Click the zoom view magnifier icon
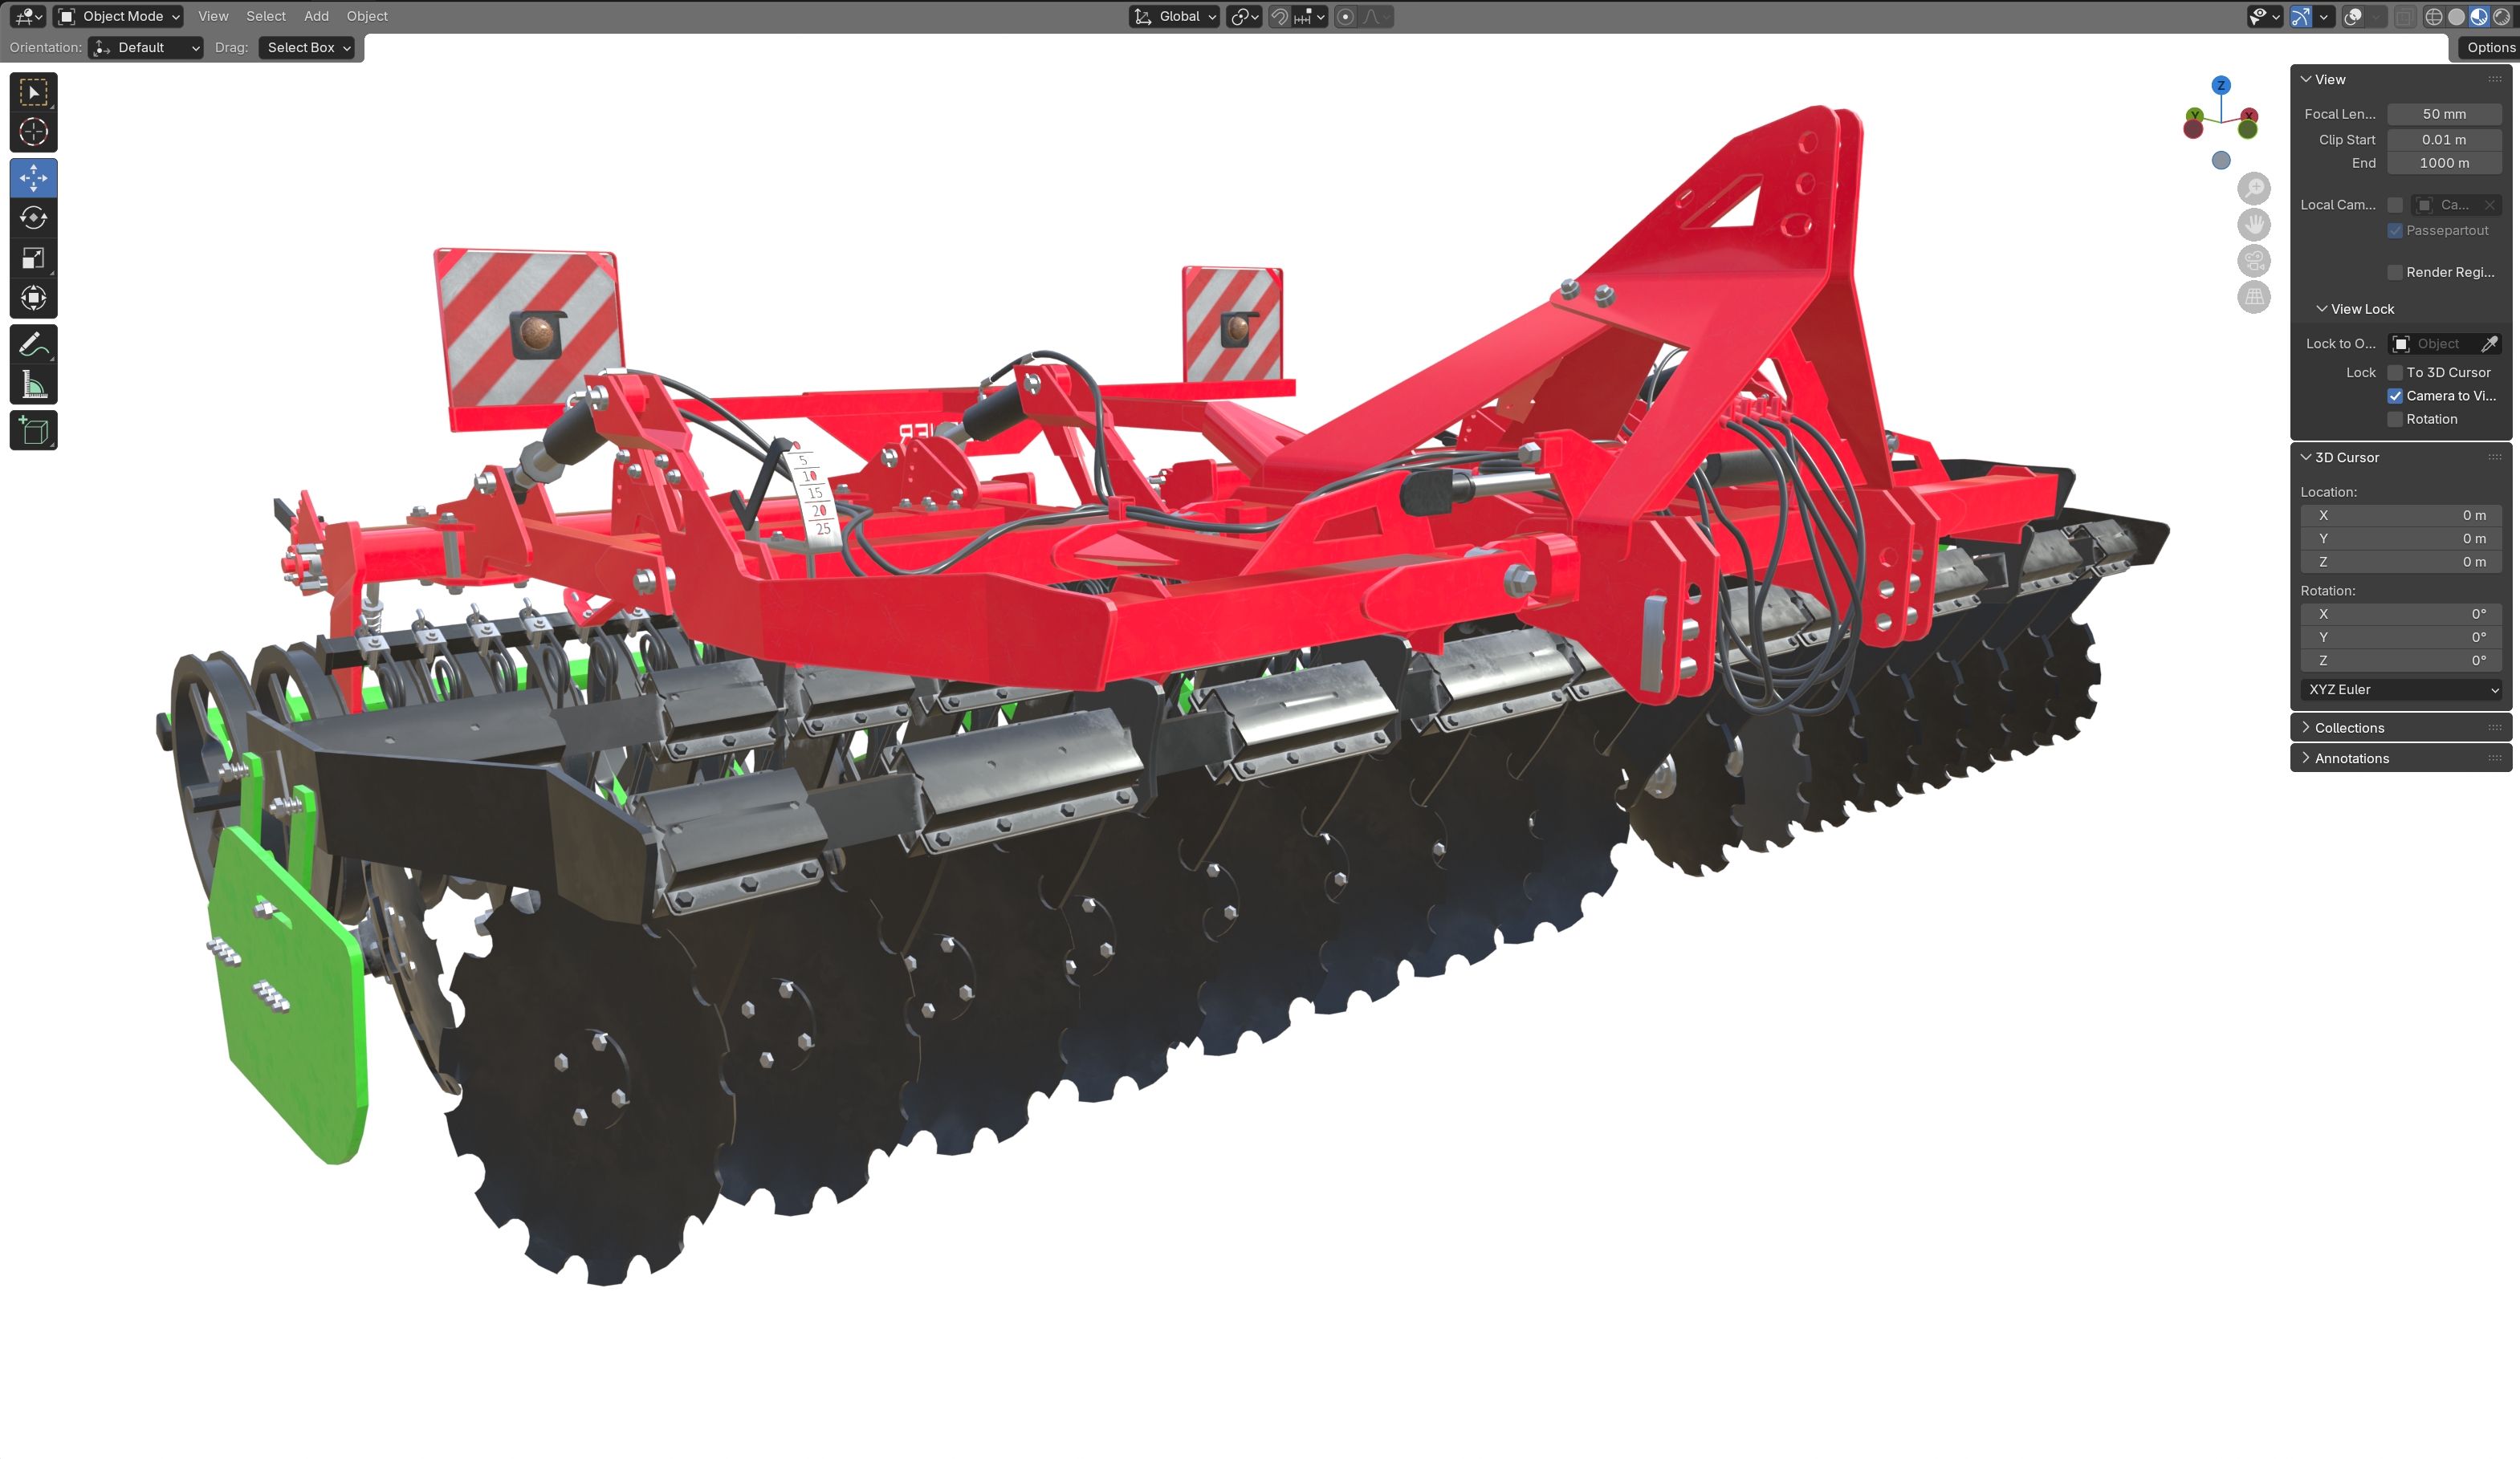This screenshot has width=2520, height=1459. tap(2253, 188)
